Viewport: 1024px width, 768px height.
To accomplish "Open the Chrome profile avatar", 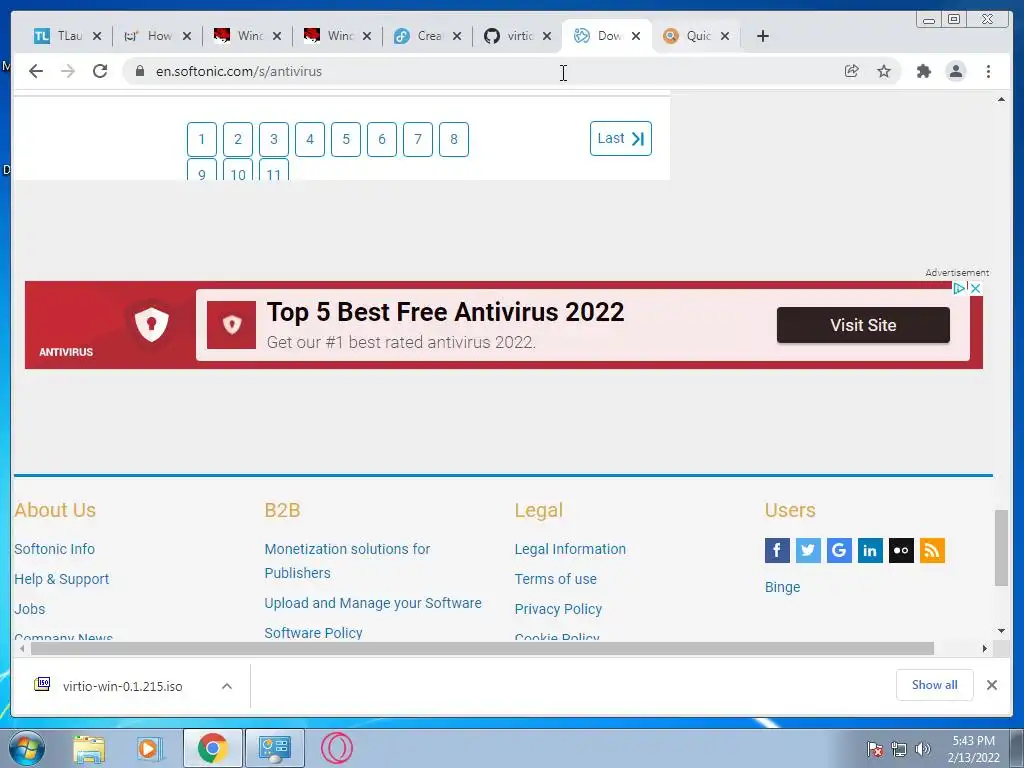I will [x=956, y=71].
